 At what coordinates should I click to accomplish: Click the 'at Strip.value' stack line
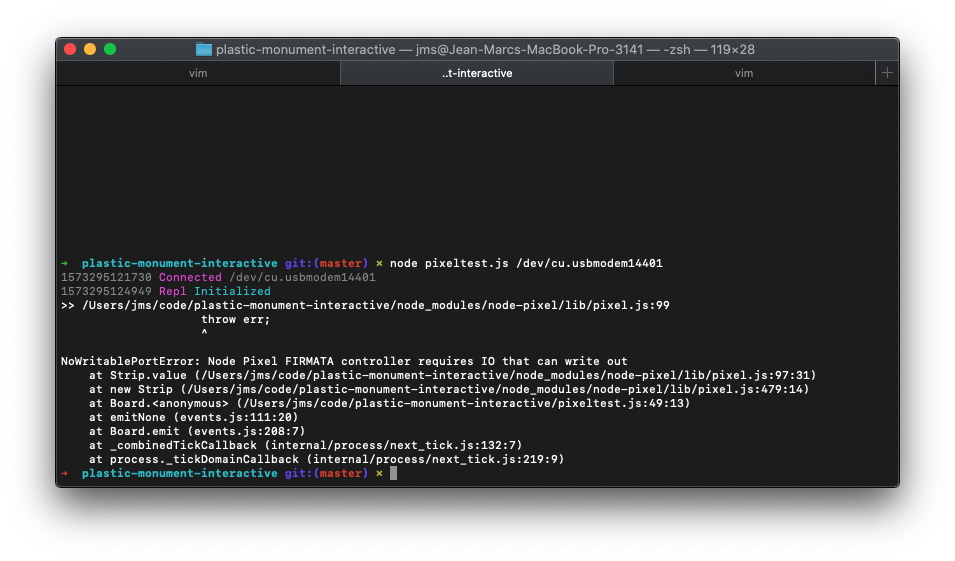coord(453,375)
